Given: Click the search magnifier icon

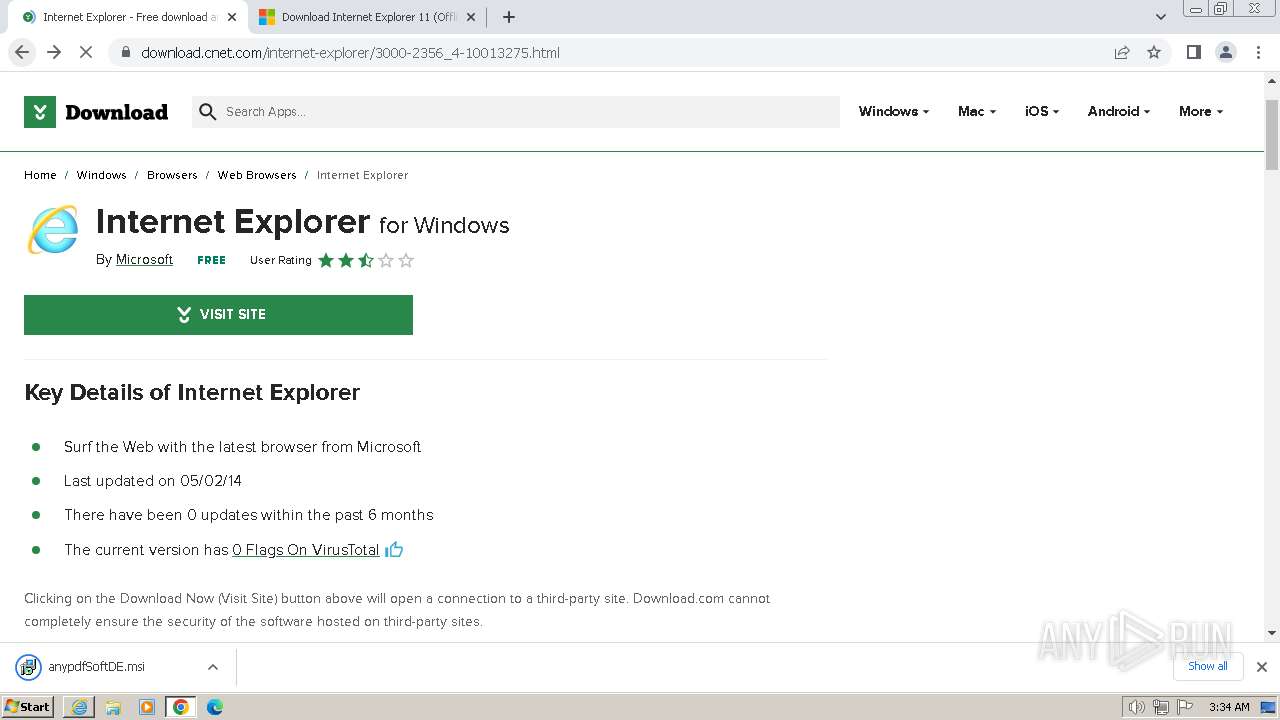Looking at the screenshot, I should click(208, 112).
